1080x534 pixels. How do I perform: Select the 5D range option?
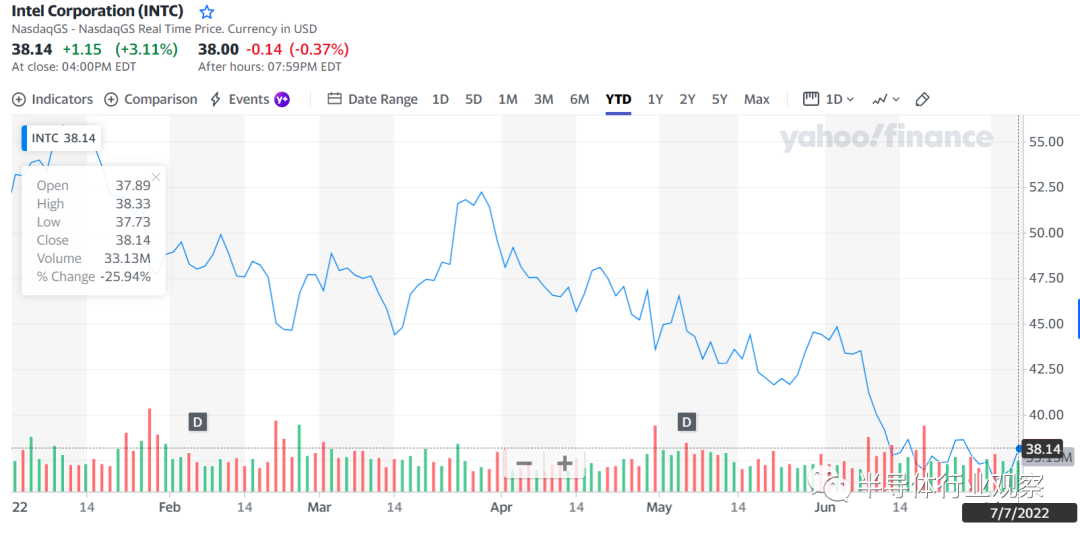point(473,99)
